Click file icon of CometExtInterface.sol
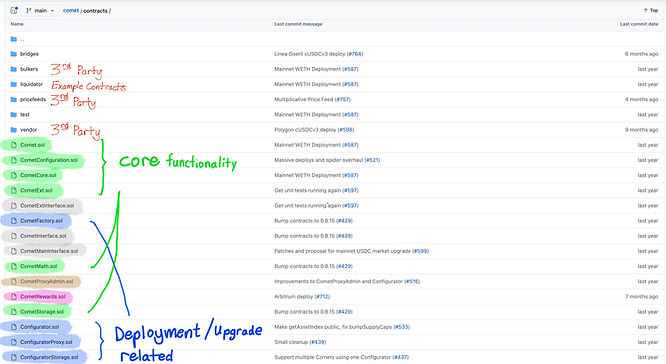666x364 pixels. coord(14,206)
